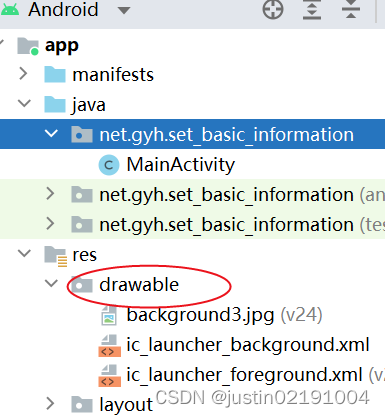Select the drawable folder label
The image size is (385, 417).
click(x=139, y=285)
